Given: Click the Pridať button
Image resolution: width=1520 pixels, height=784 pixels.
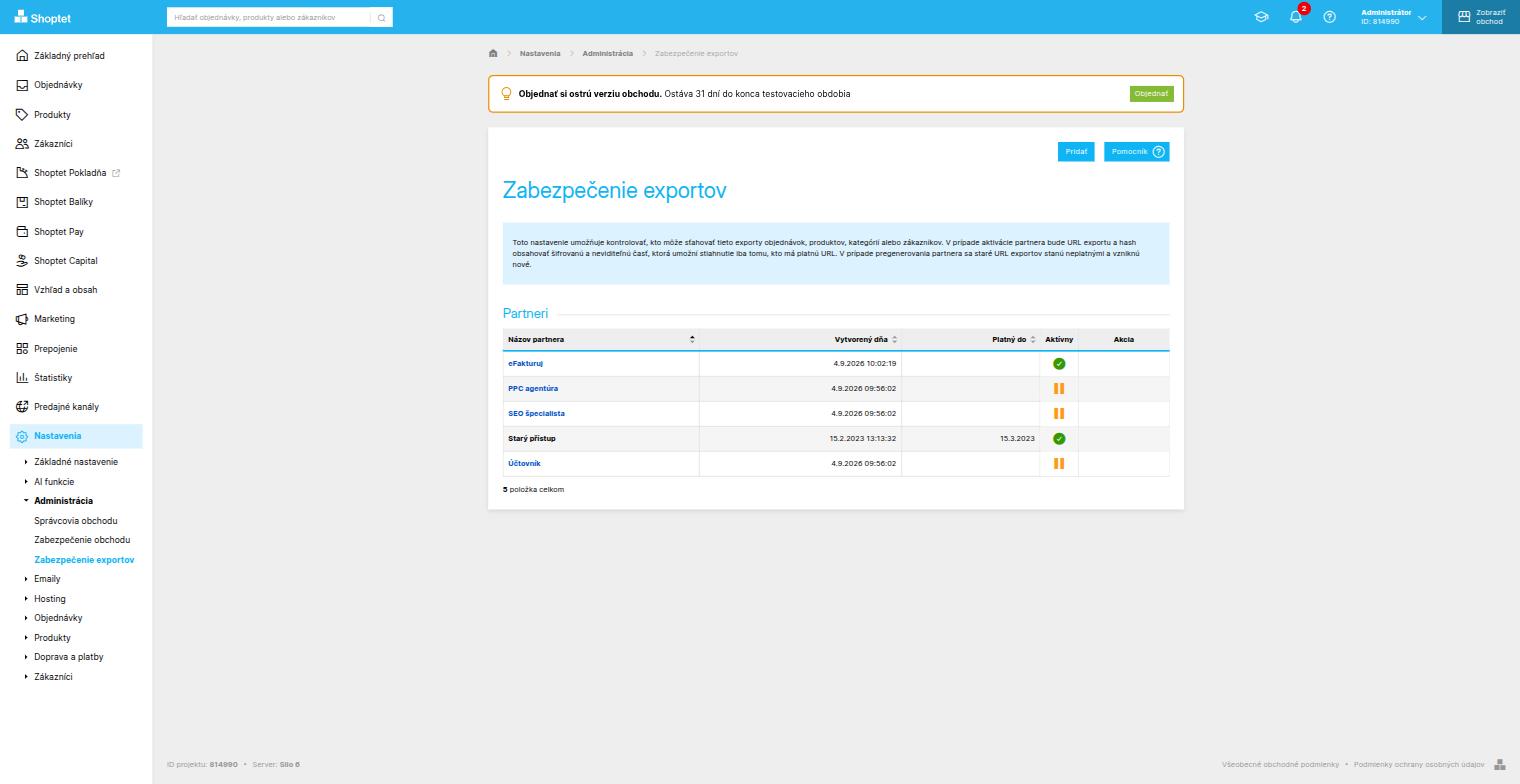Looking at the screenshot, I should coord(1076,151).
